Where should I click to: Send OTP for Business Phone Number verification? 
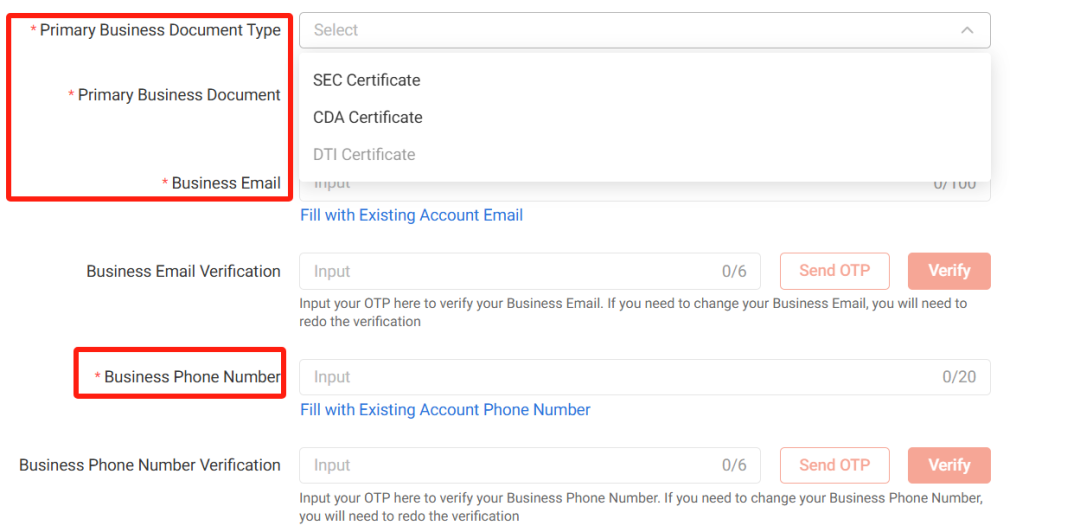pyautogui.click(x=834, y=465)
